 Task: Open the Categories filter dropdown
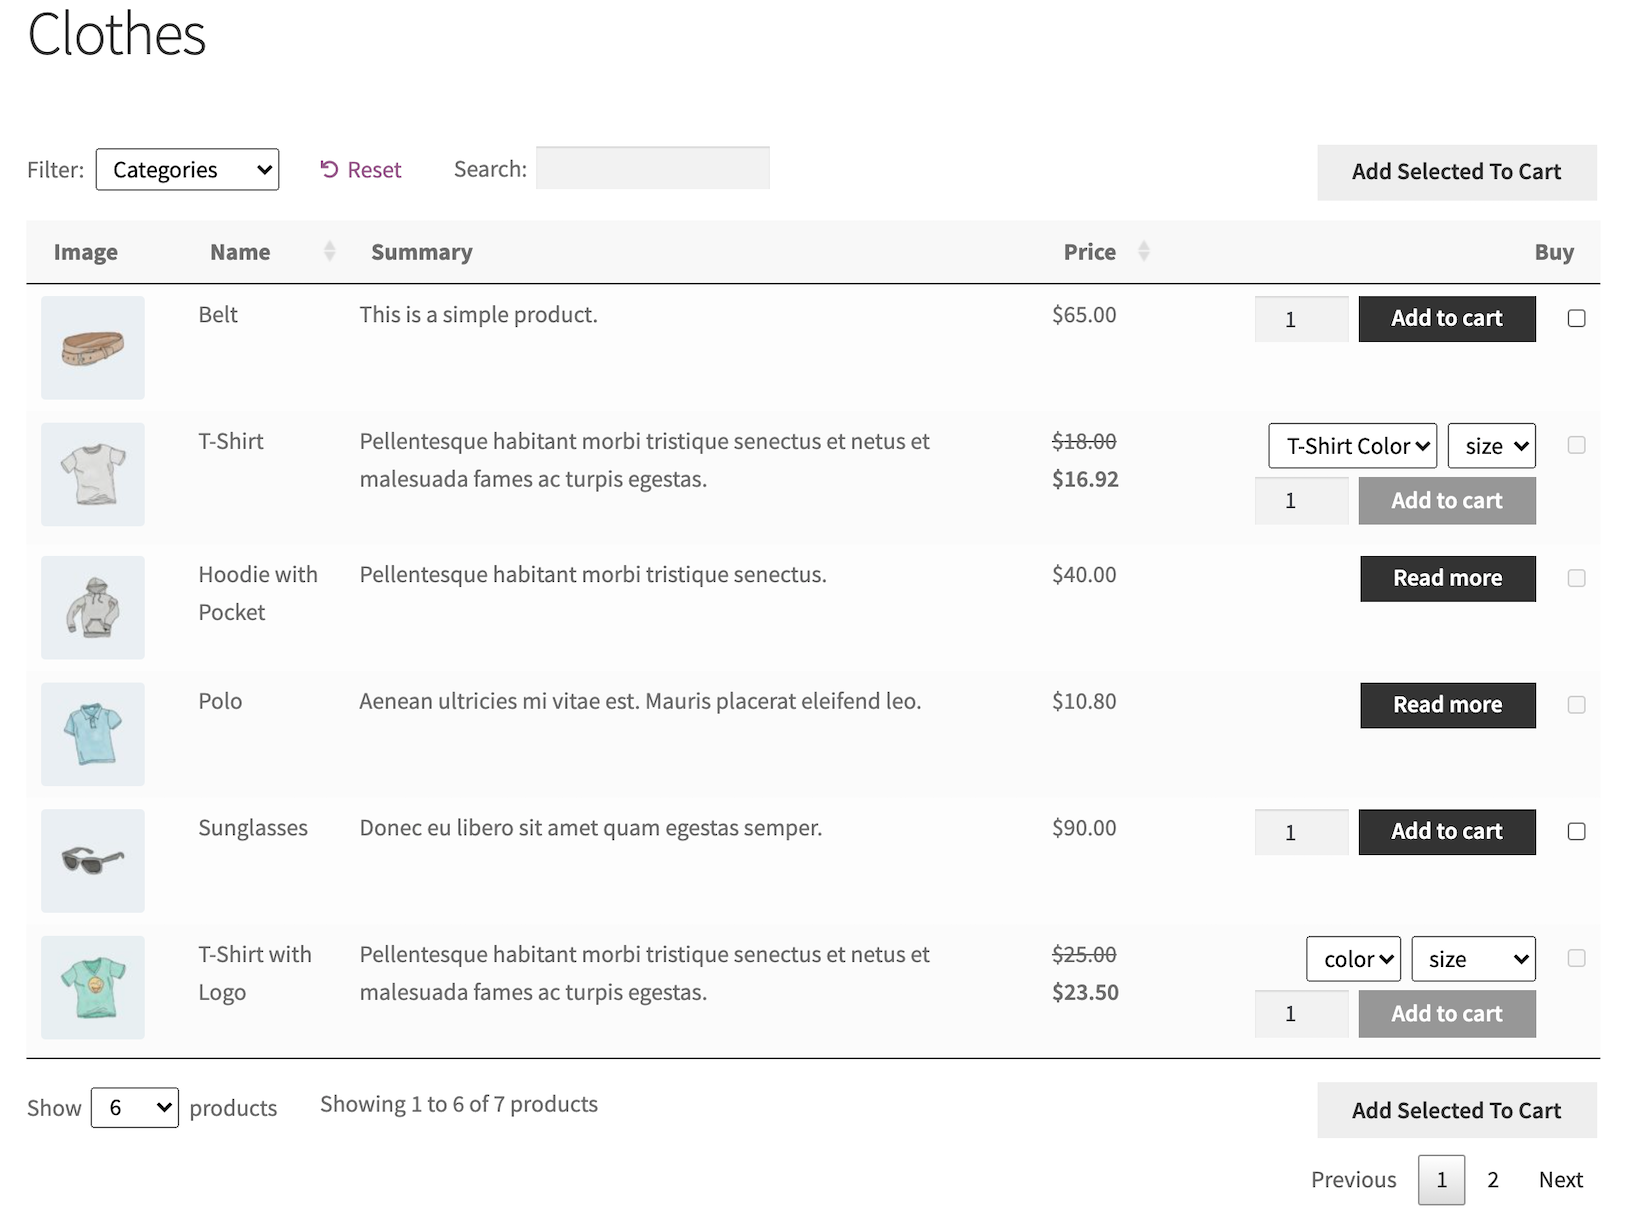187,170
